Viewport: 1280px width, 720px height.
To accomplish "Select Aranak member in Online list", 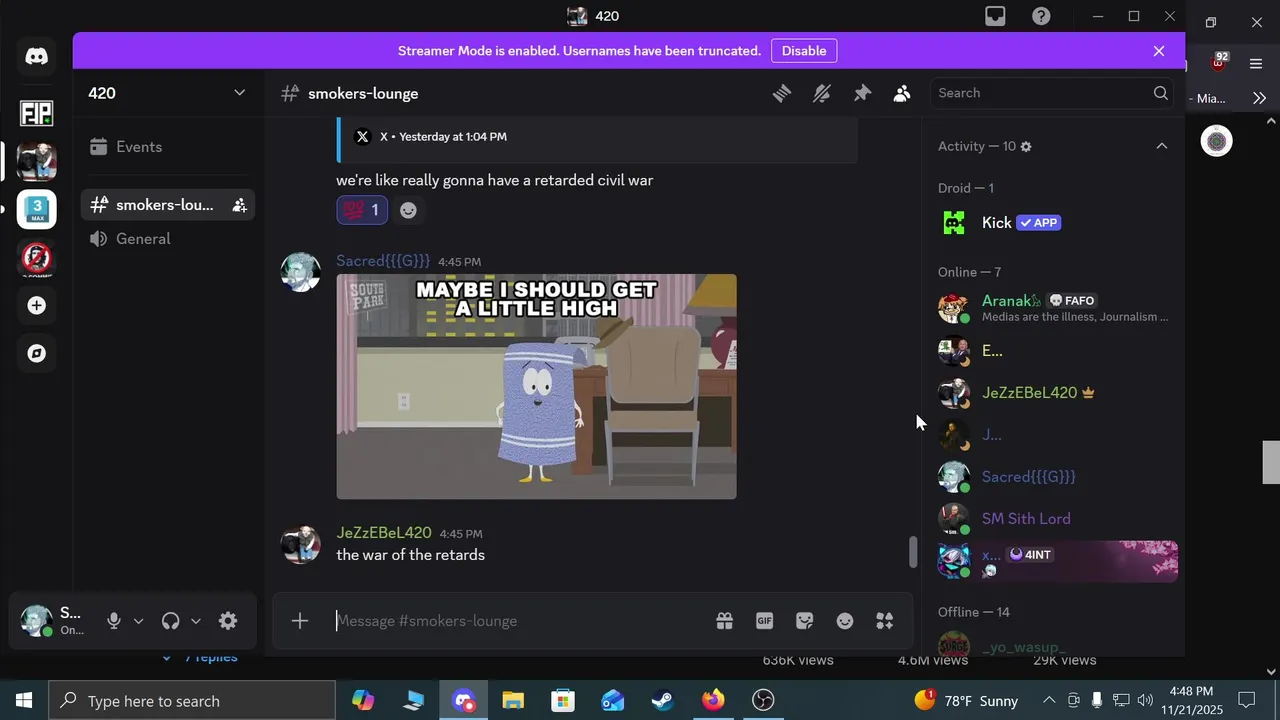I will (1054, 308).
